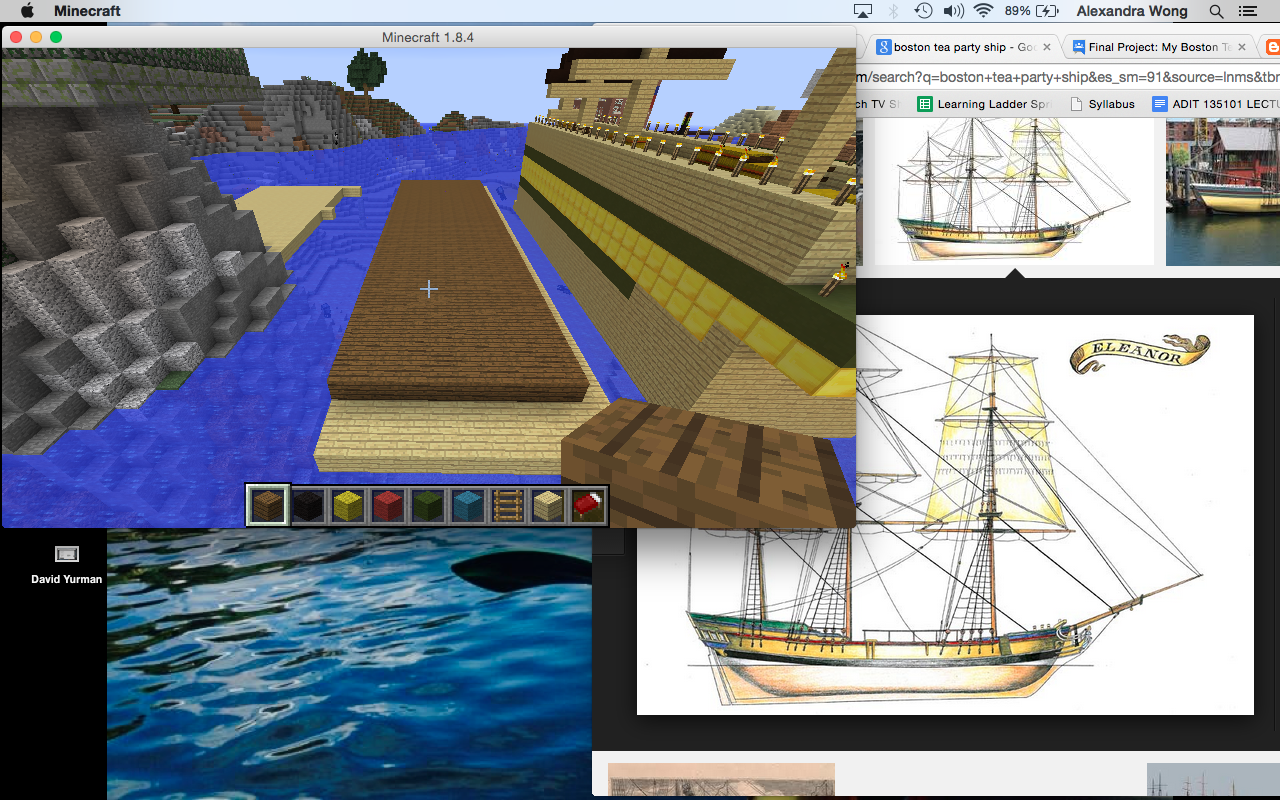Click the enlarged Eleanor ship image
Screen dimensions: 1280x800
coord(945,515)
